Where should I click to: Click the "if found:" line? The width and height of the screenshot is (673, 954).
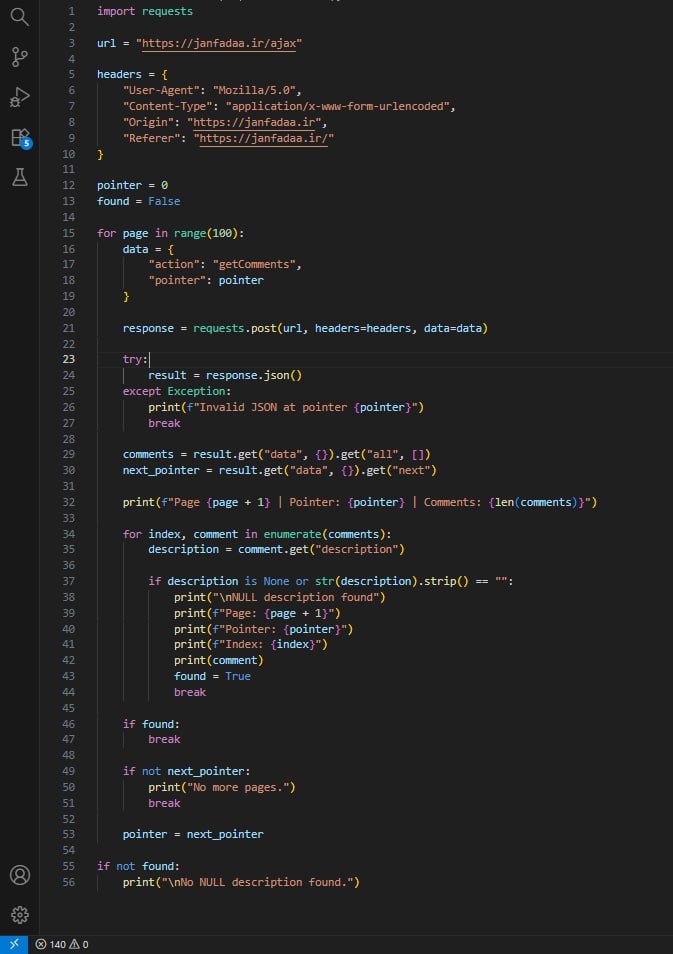[152, 724]
